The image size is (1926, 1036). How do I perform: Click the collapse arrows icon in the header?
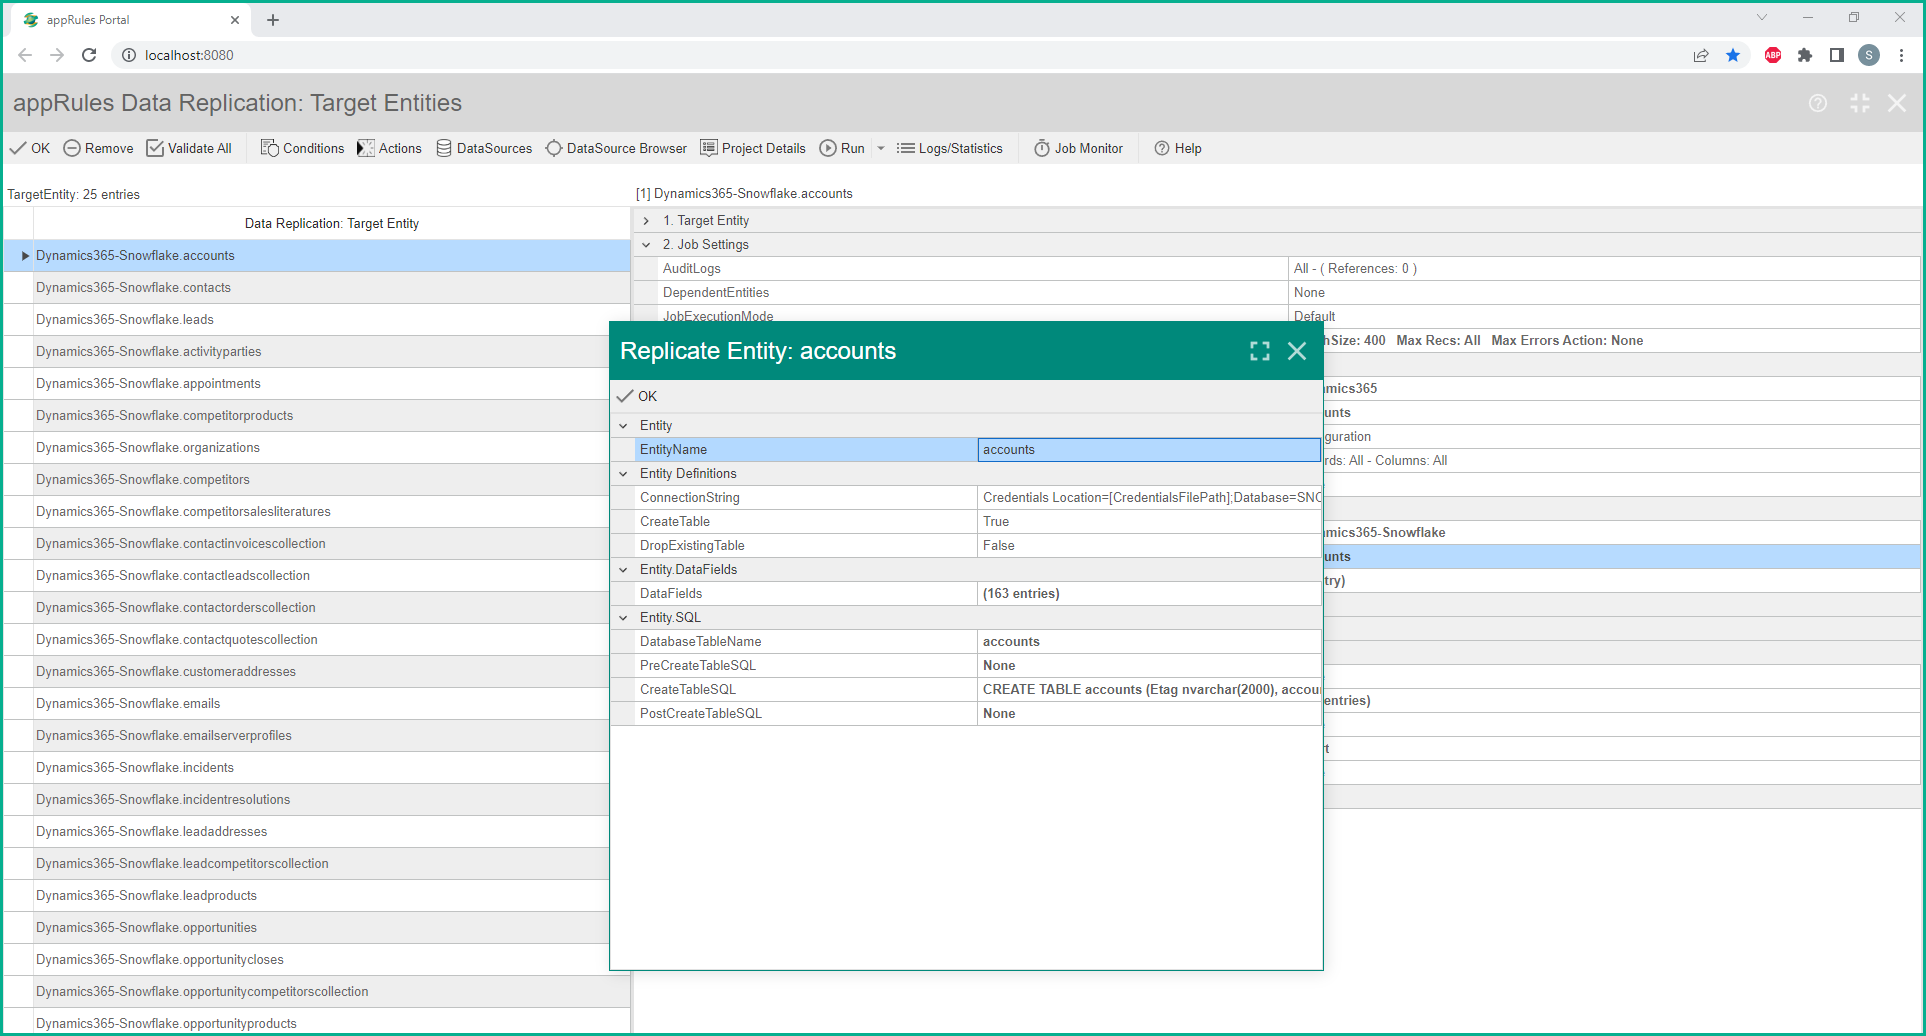[x=1859, y=103]
